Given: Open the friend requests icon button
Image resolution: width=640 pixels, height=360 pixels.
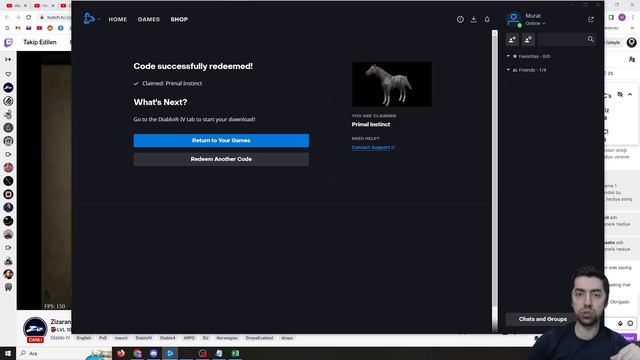Looking at the screenshot, I should [528, 40].
